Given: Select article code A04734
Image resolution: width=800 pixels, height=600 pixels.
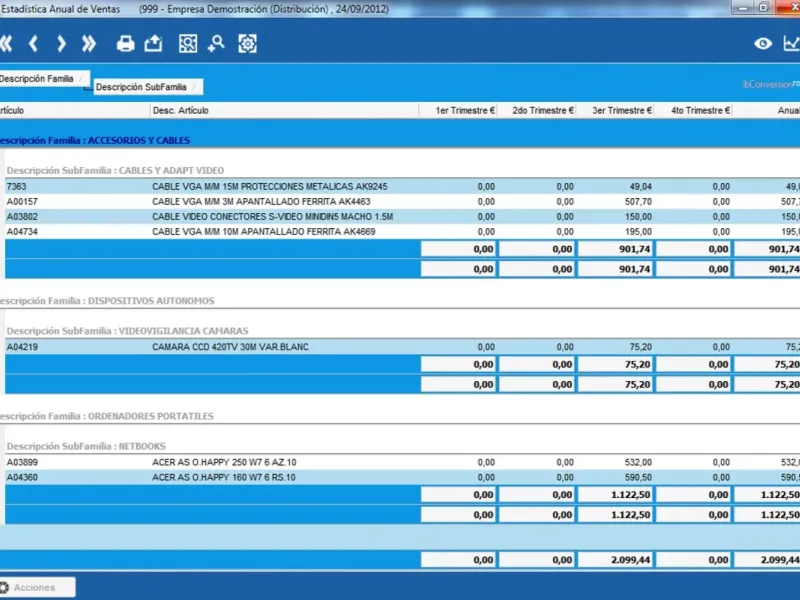Looking at the screenshot, I should [x=22, y=232].
